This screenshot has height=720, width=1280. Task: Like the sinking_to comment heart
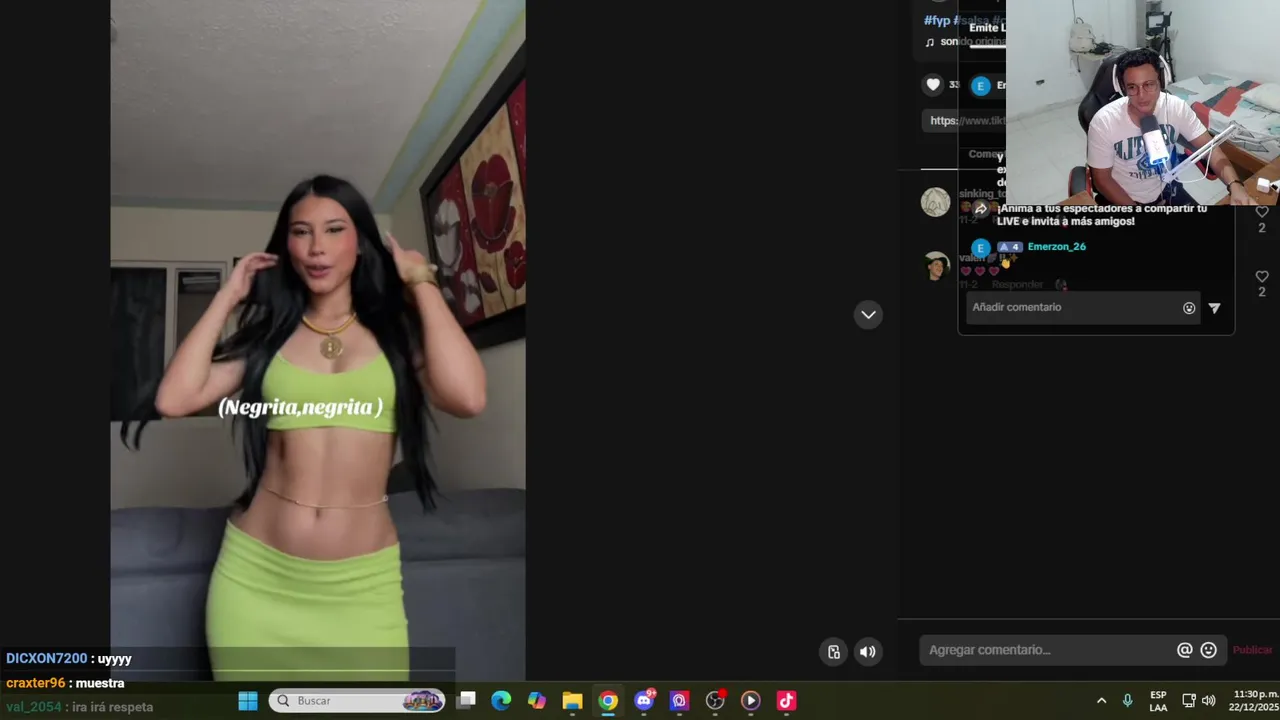click(x=1262, y=212)
